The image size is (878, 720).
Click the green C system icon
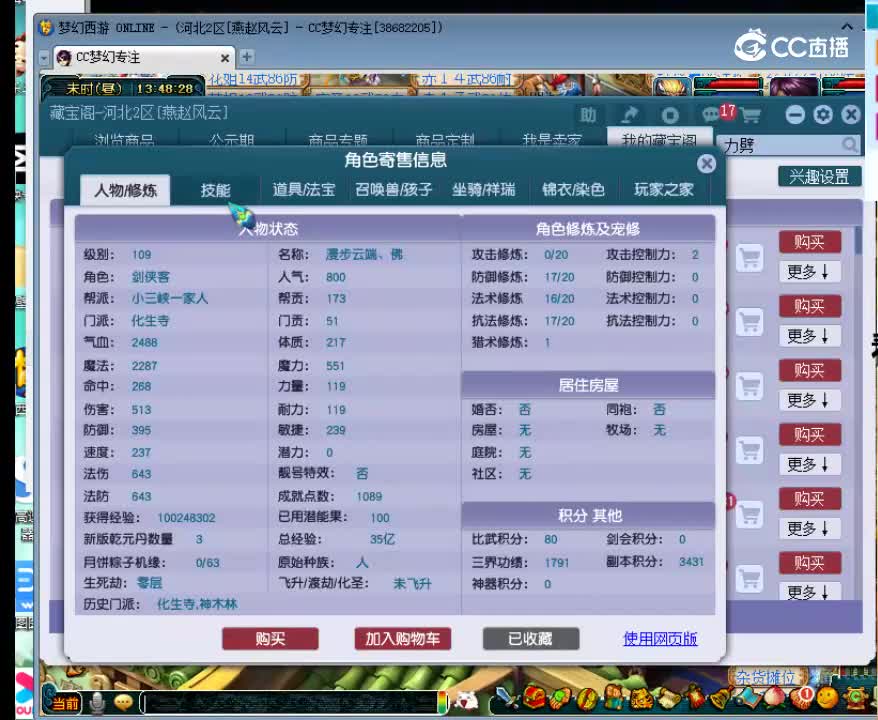click(855, 698)
